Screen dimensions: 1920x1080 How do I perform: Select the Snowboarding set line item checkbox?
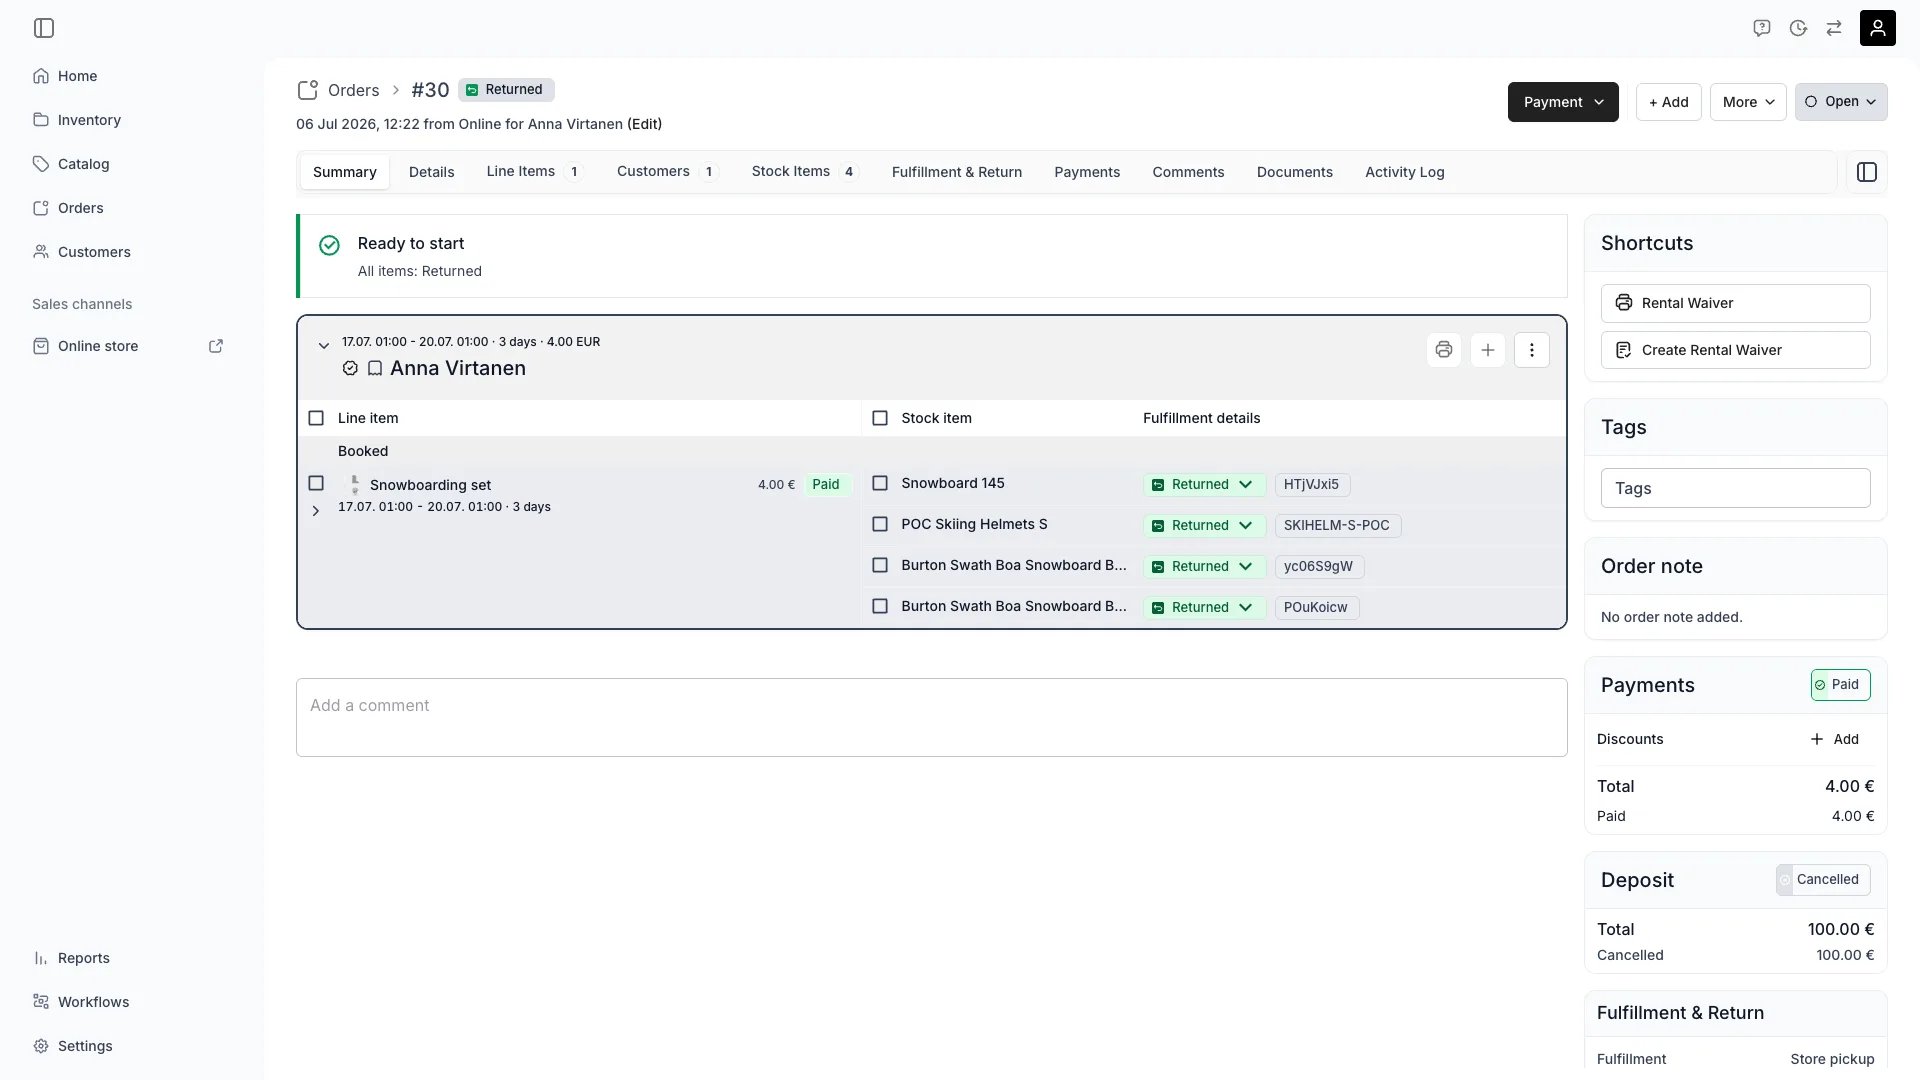pyautogui.click(x=316, y=483)
